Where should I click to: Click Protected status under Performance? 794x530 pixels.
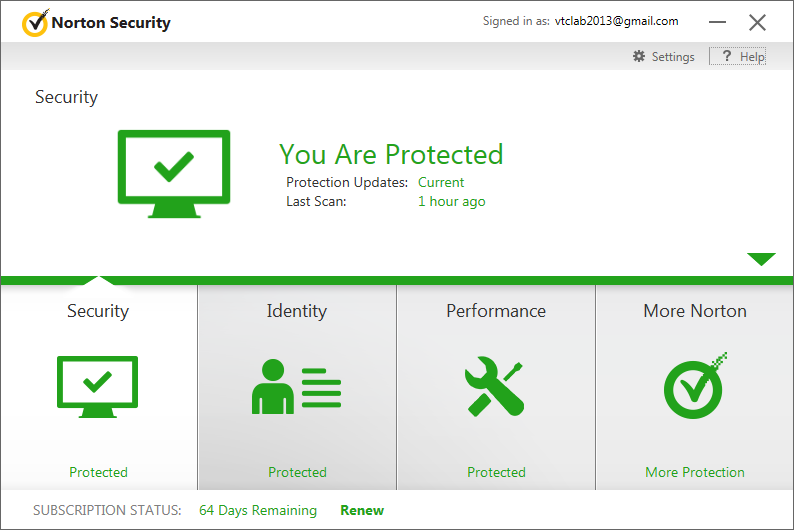pos(496,472)
